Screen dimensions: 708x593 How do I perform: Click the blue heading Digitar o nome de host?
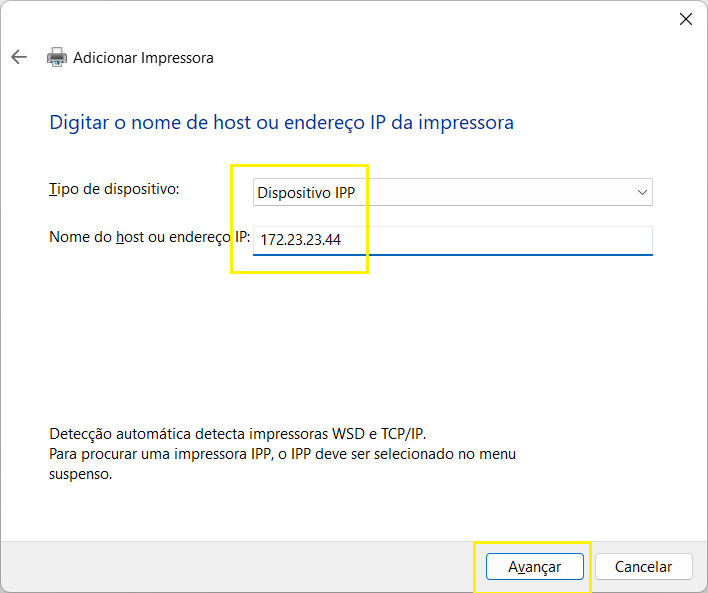(281, 123)
